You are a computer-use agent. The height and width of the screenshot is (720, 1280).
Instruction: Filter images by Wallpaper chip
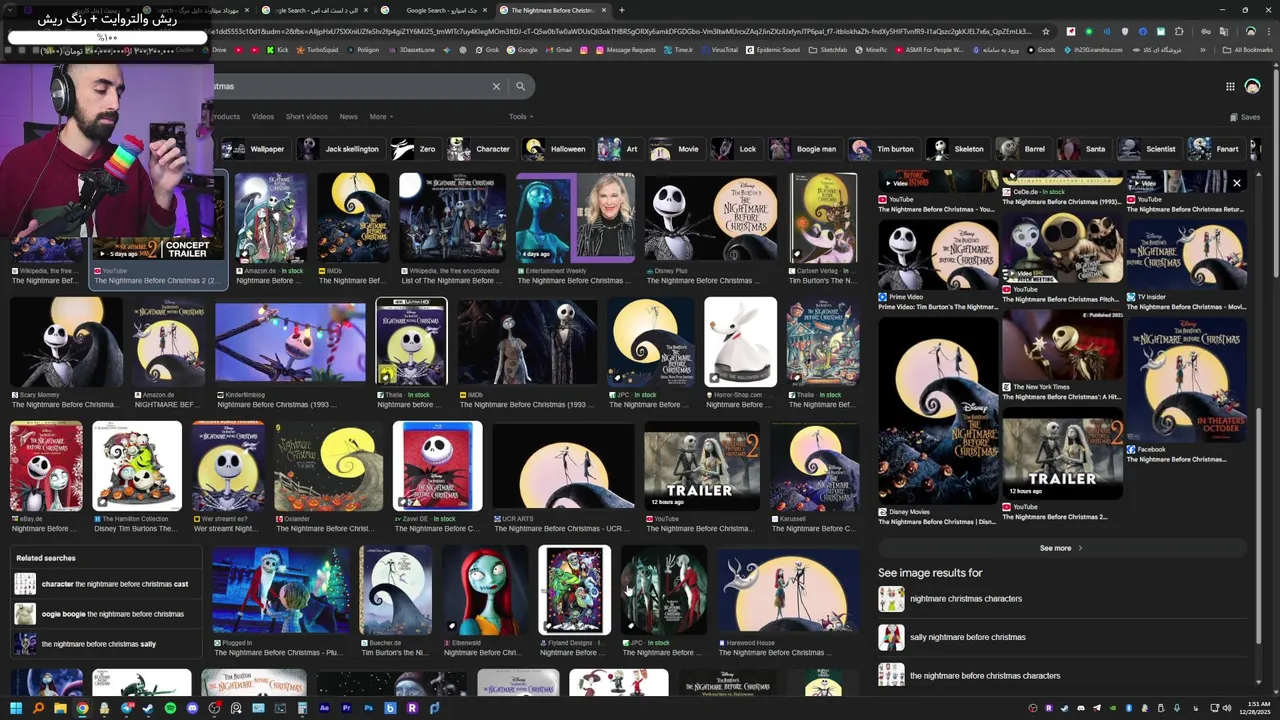click(x=255, y=149)
